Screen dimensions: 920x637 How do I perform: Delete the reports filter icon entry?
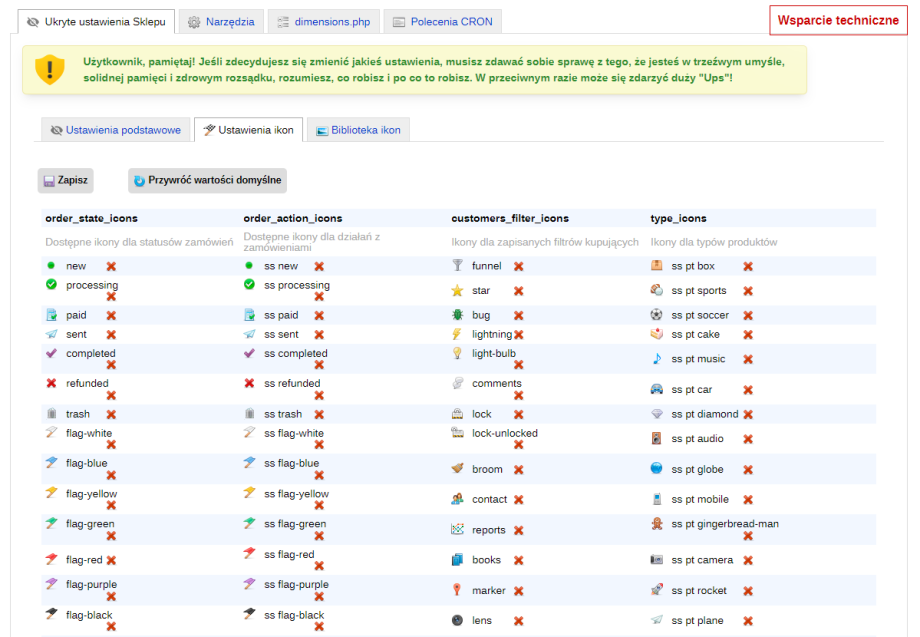coord(519,530)
